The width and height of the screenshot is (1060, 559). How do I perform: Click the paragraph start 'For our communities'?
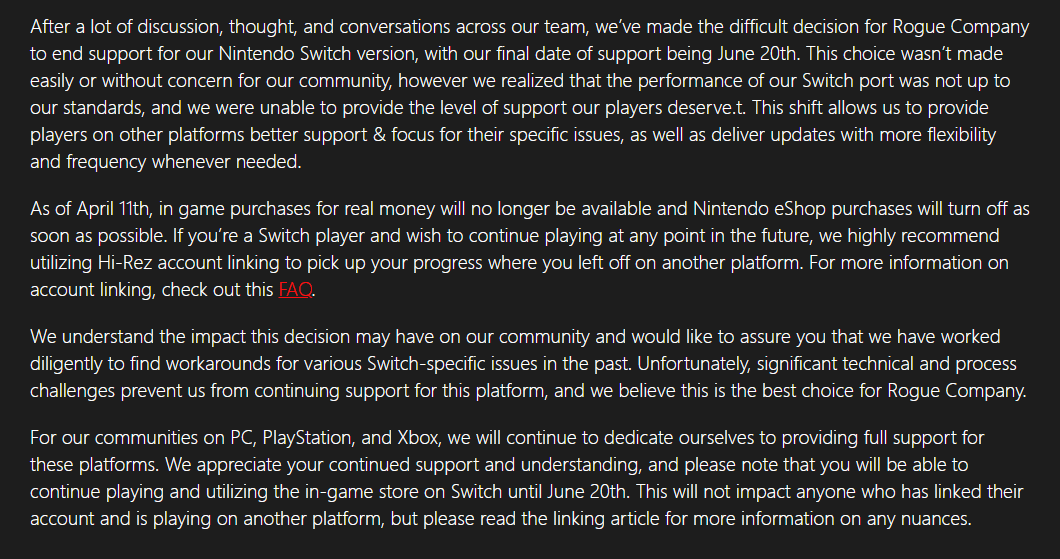[x=114, y=438]
